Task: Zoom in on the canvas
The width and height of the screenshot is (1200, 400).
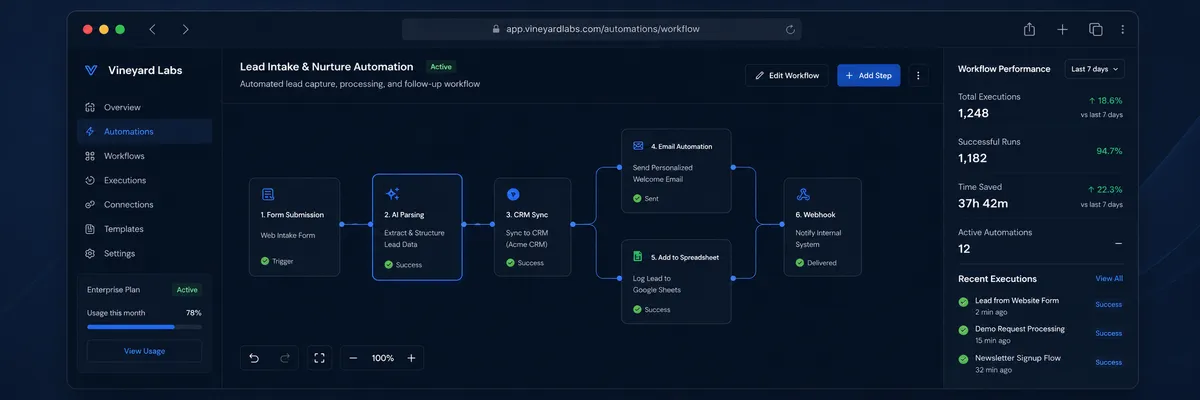Action: pyautogui.click(x=411, y=358)
